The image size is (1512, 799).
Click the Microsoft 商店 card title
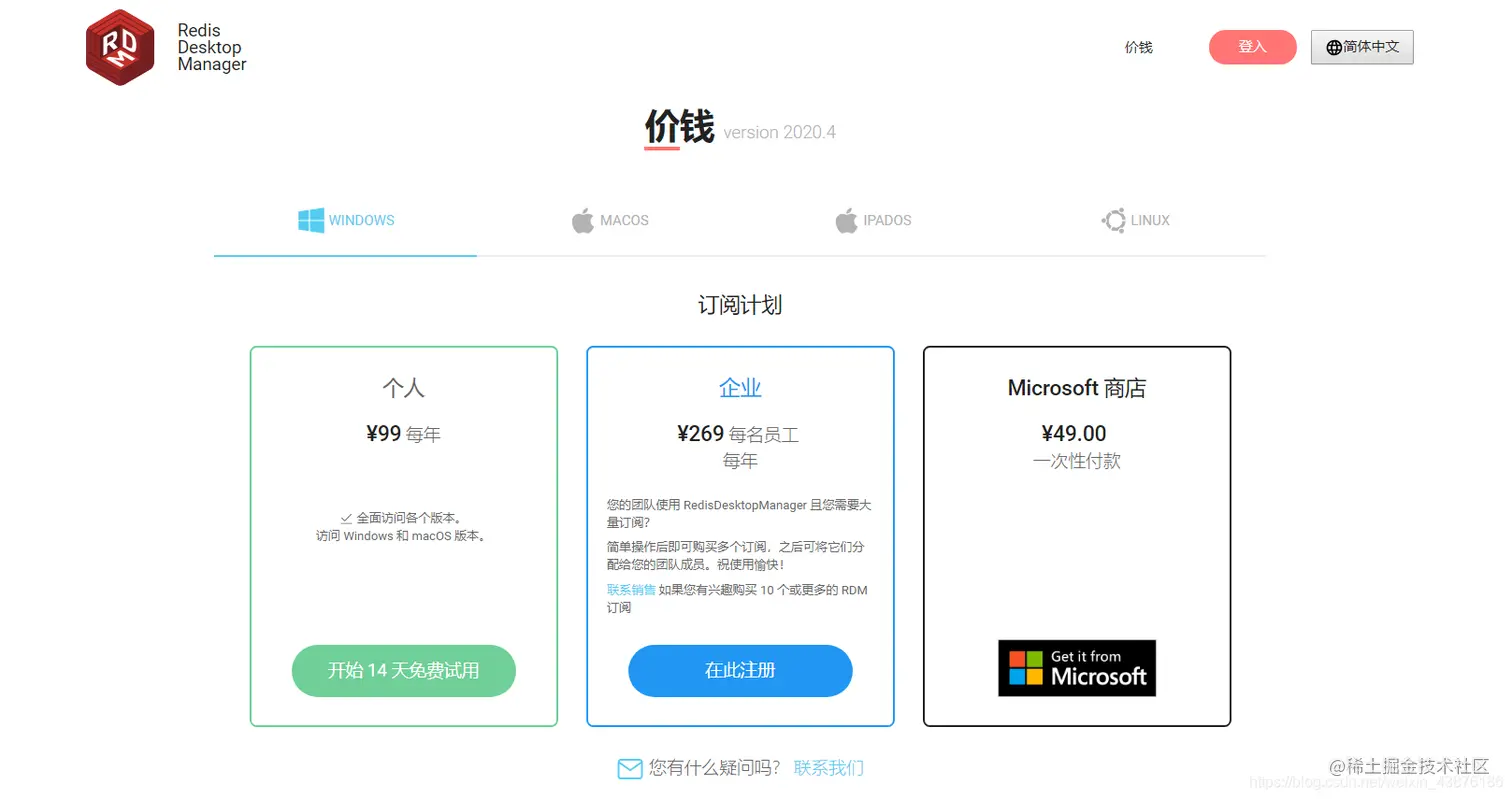(x=1077, y=388)
